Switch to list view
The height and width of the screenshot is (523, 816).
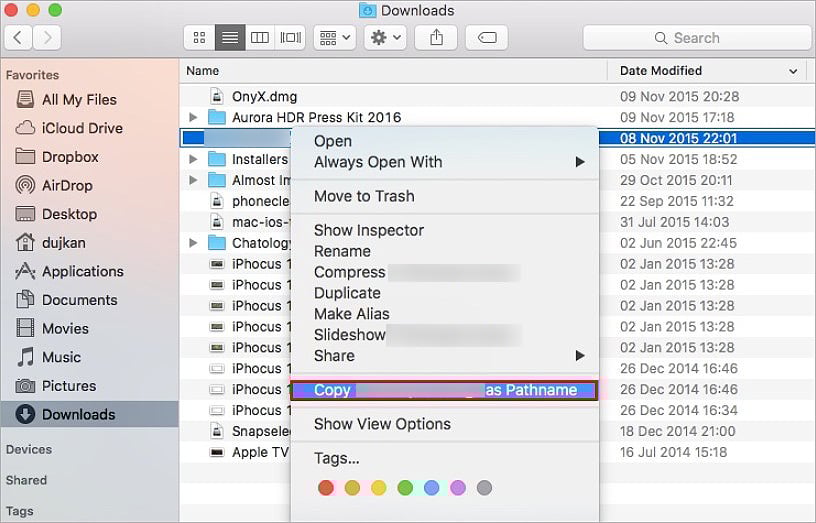(x=230, y=37)
